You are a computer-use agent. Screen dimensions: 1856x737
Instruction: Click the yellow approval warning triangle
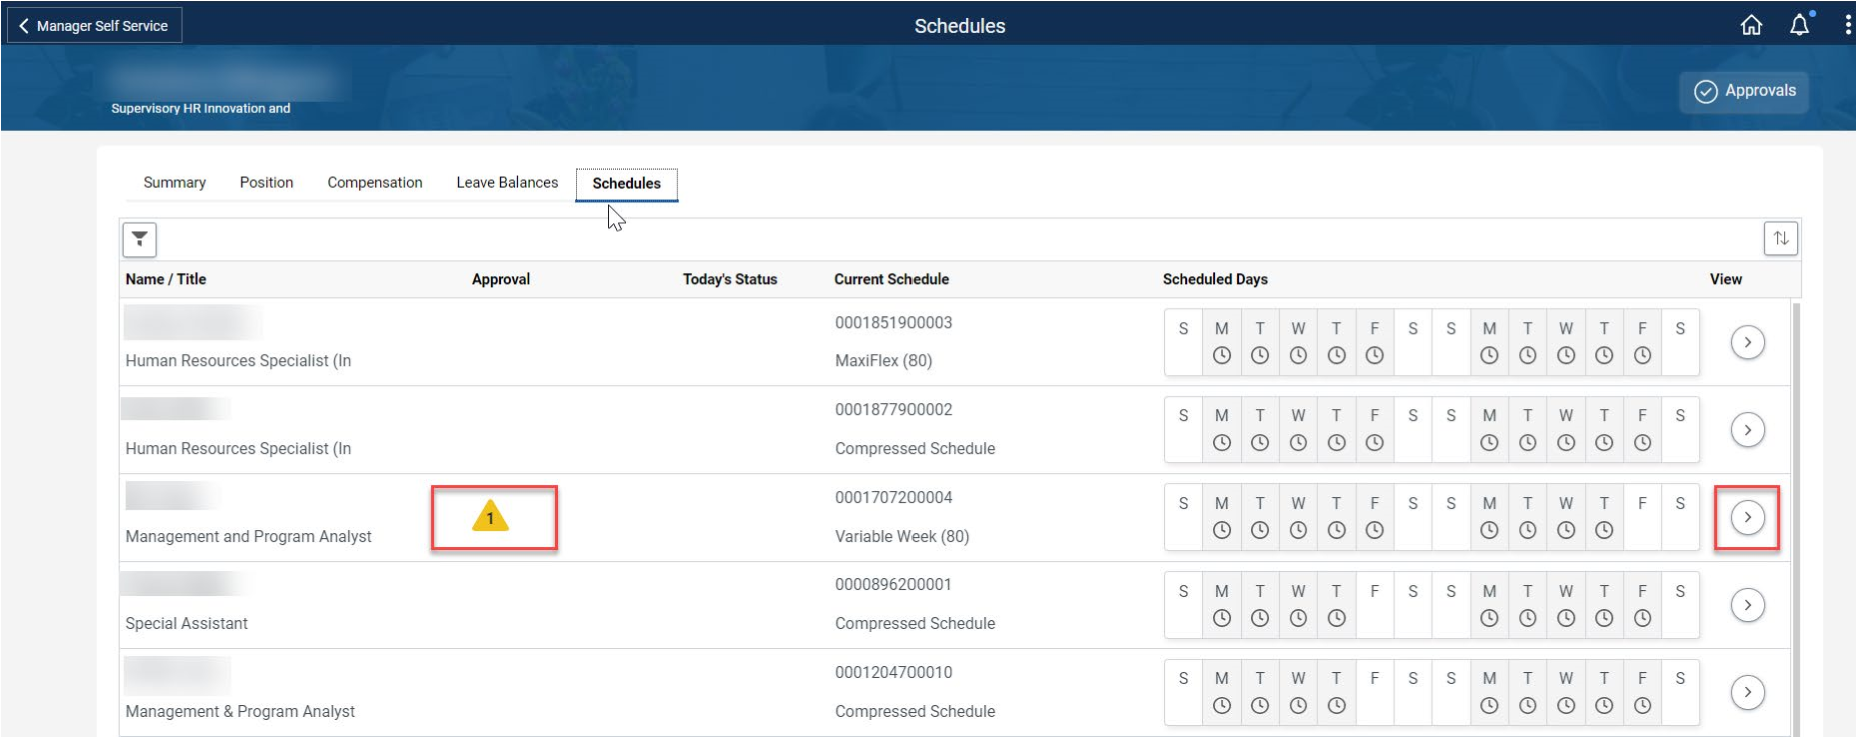coord(491,516)
